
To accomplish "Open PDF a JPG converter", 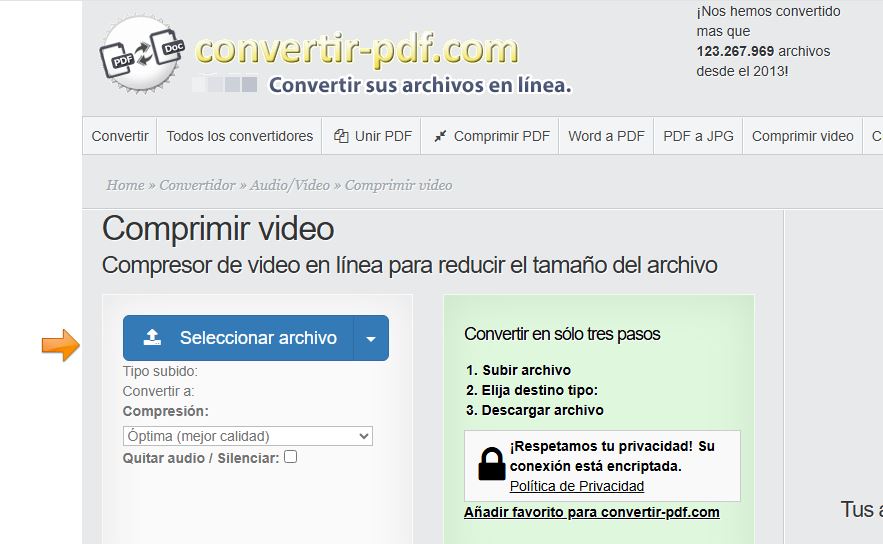I will (x=698, y=136).
